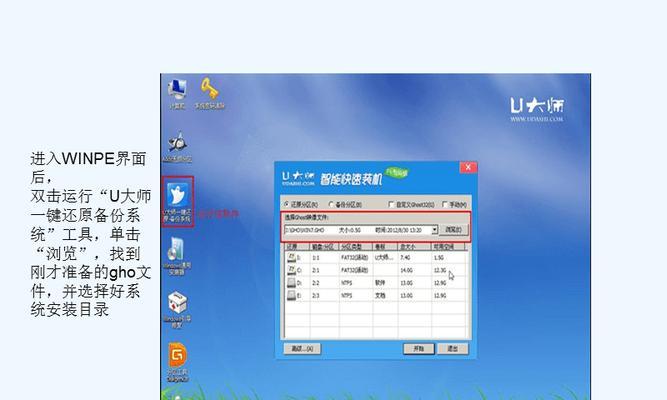Click FAT32 type in the 1:1 row
This screenshot has width=667, height=400.
(x=355, y=258)
